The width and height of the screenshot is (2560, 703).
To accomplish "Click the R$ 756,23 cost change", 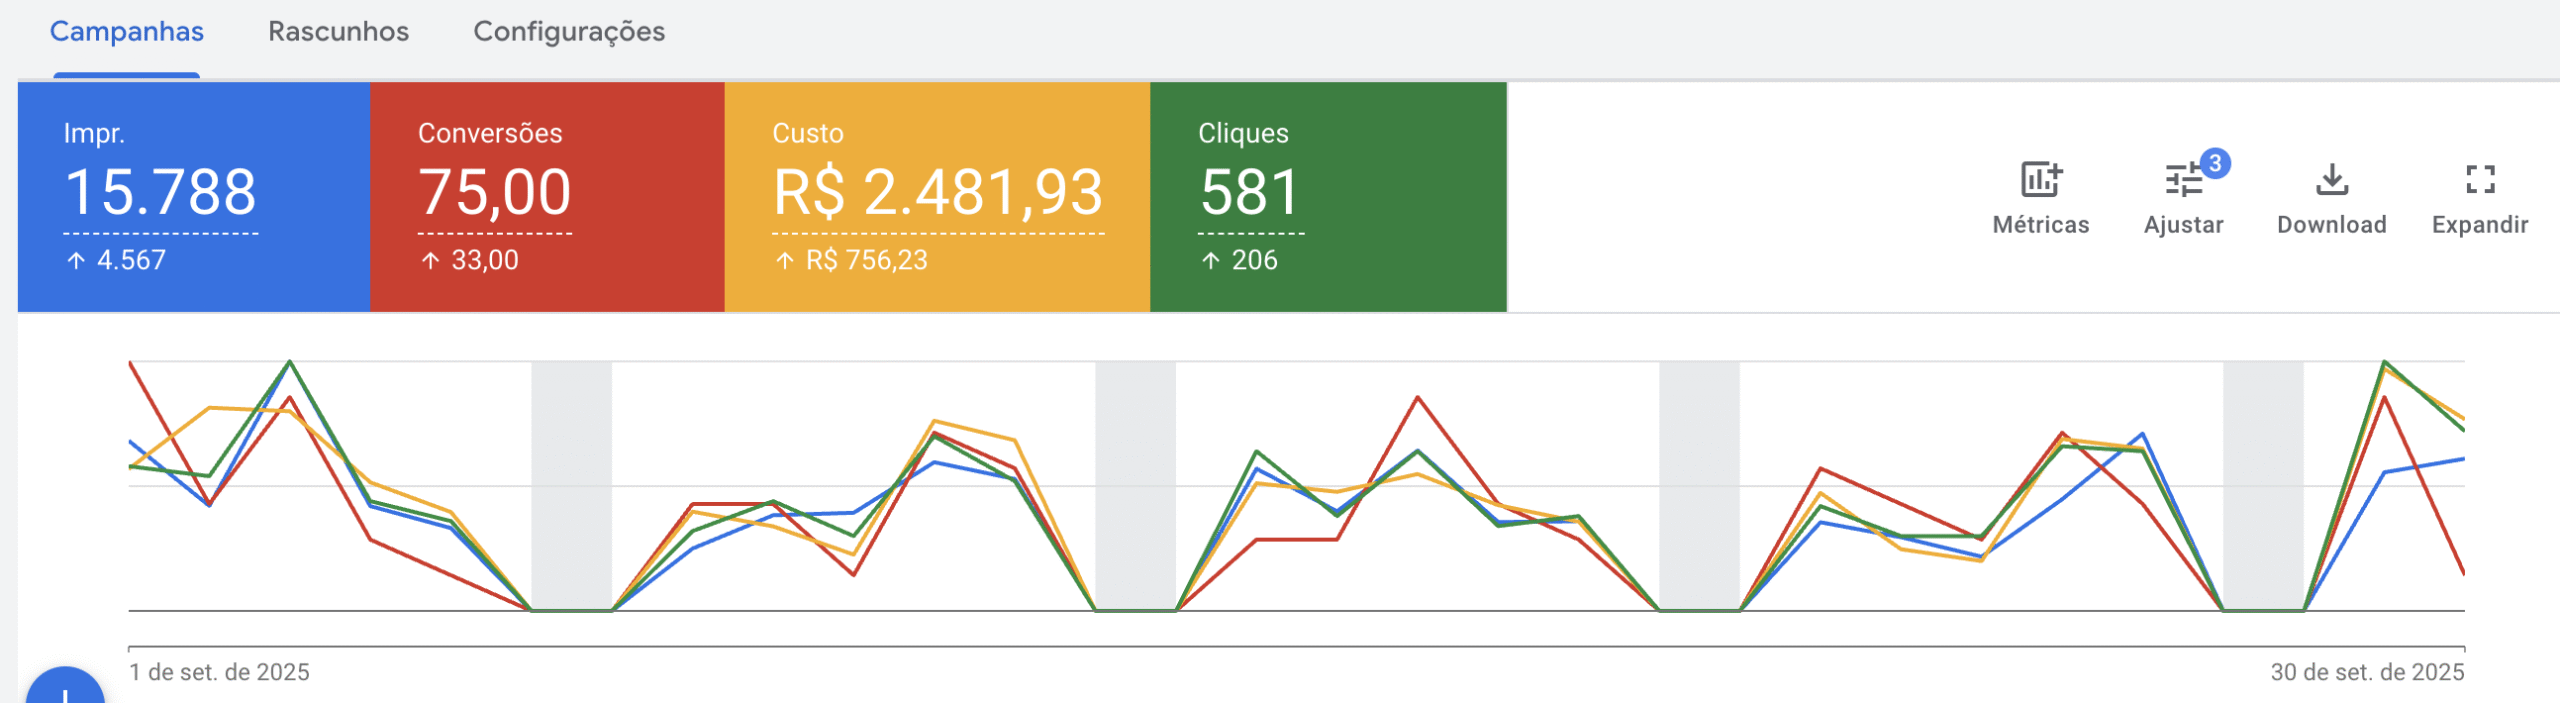I will [x=866, y=261].
